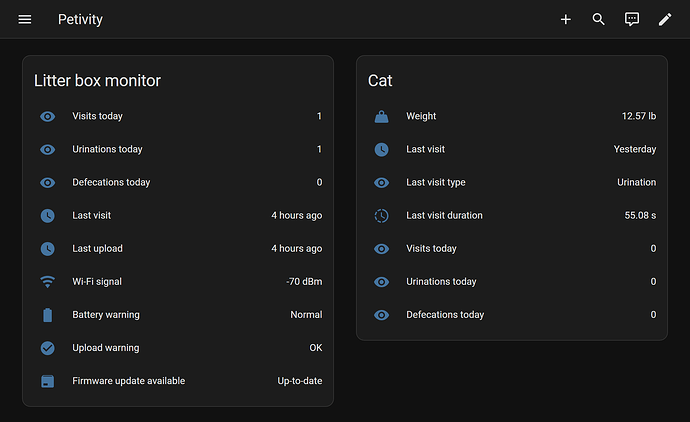
Task: Click the Normal battery status value
Action: pyautogui.click(x=306, y=315)
